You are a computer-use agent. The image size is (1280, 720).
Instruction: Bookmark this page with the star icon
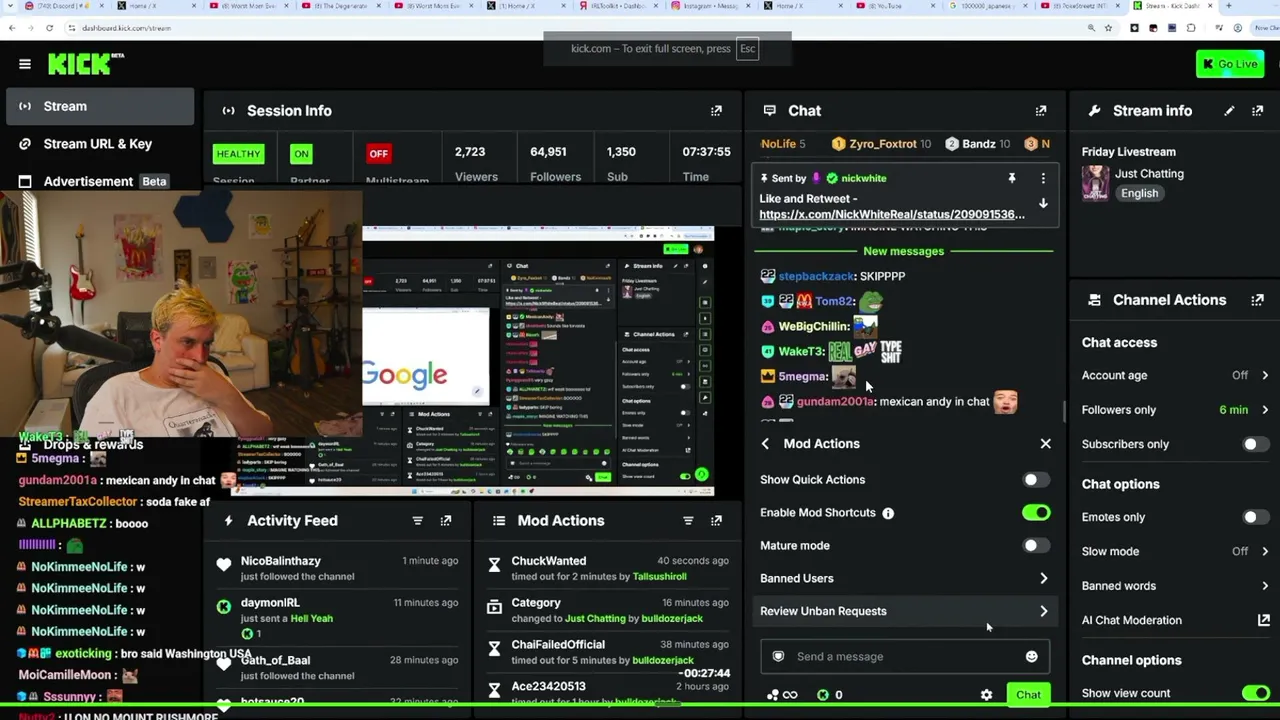click(1108, 28)
